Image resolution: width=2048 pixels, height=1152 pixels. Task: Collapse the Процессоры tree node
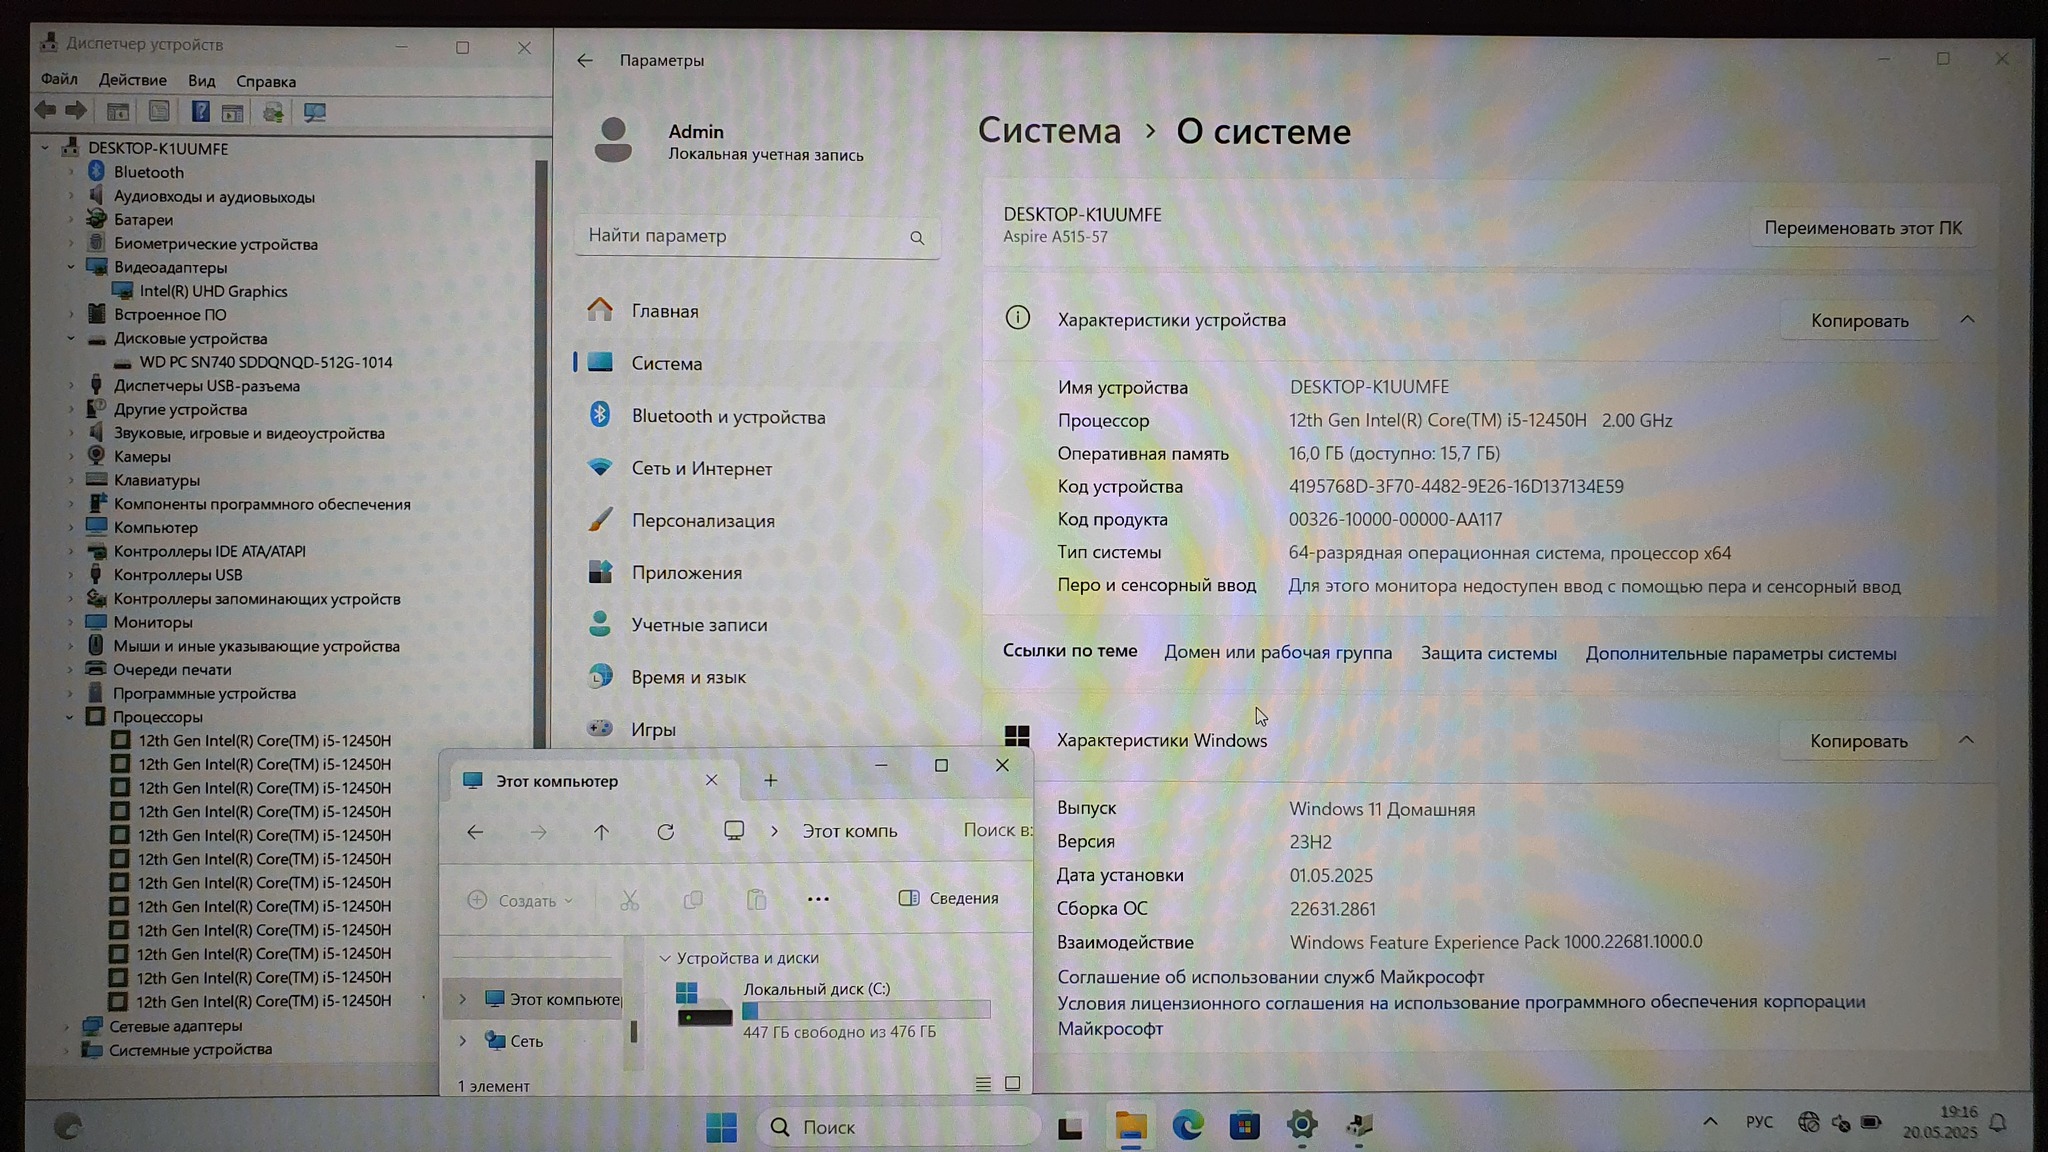pyautogui.click(x=69, y=717)
